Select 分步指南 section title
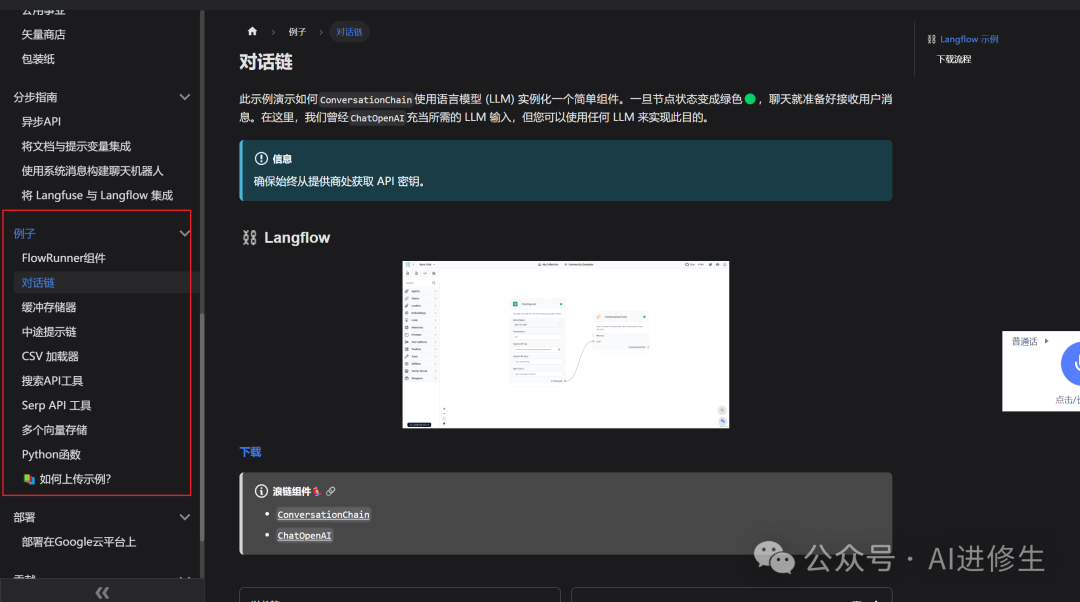 pos(35,97)
